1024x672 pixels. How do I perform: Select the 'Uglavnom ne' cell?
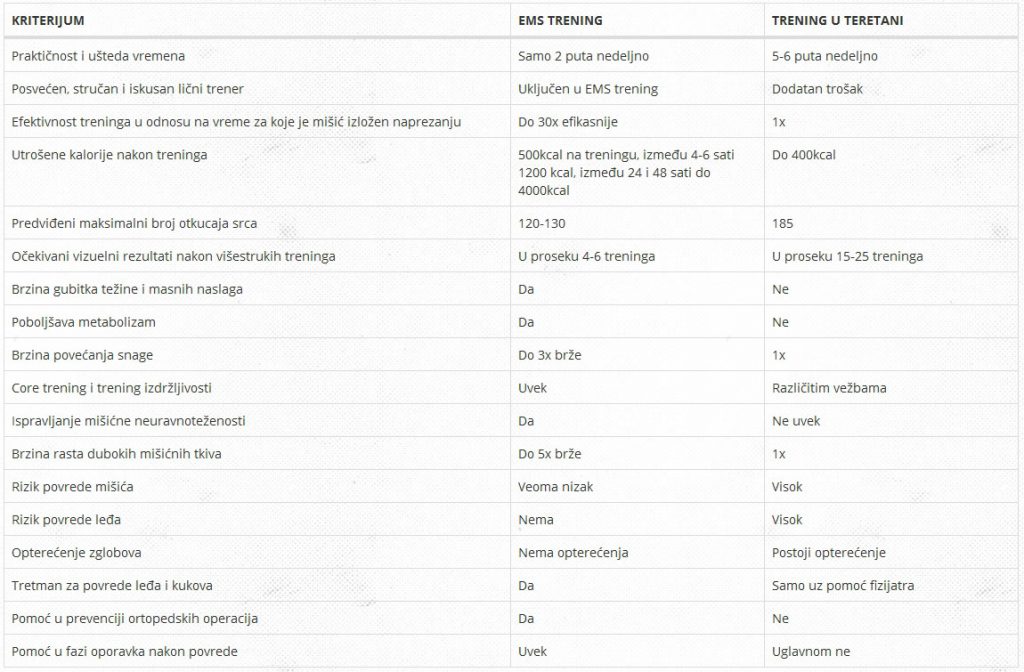pos(809,652)
